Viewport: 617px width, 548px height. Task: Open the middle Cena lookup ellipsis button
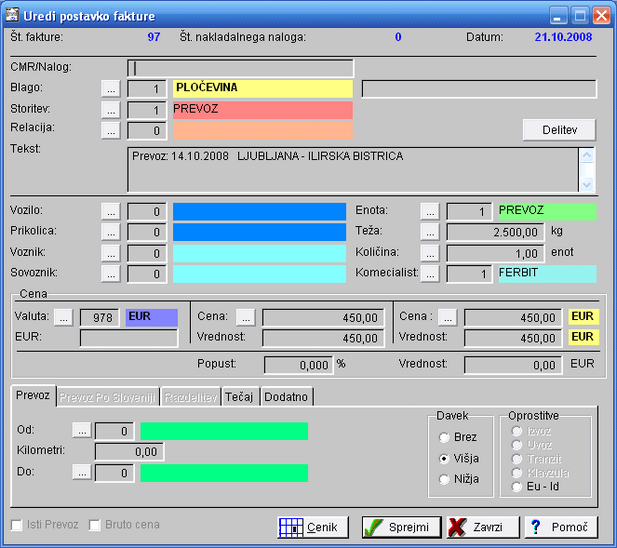click(246, 317)
